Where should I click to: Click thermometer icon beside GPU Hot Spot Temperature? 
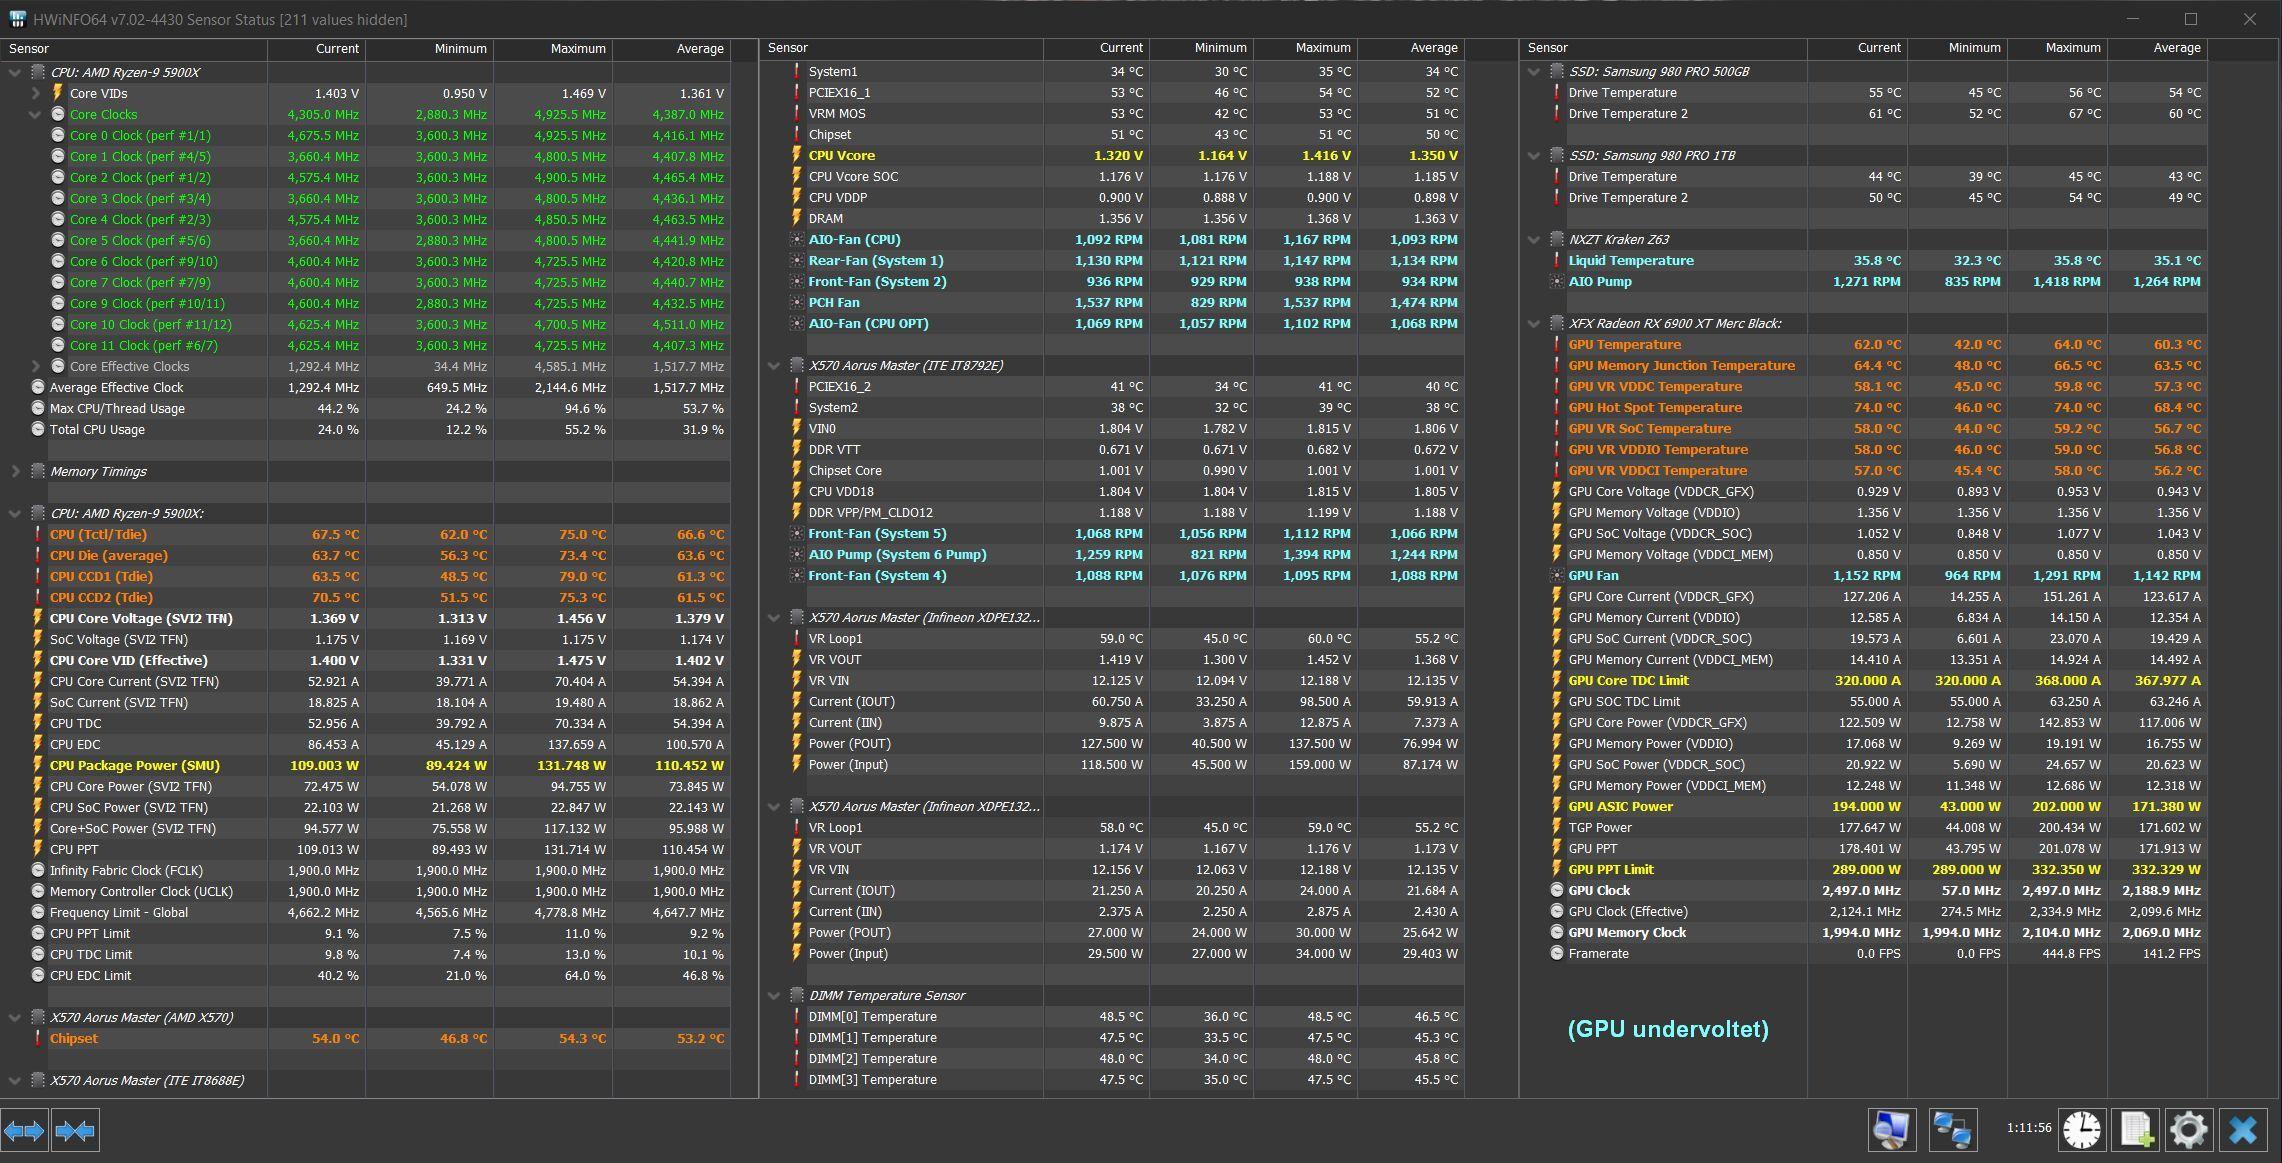coord(1556,407)
